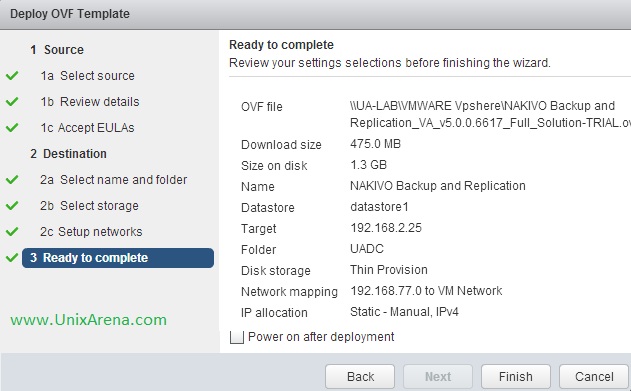Viewport: 631px width, 391px height.
Task: Open step 1b Review details
Action: [90, 102]
